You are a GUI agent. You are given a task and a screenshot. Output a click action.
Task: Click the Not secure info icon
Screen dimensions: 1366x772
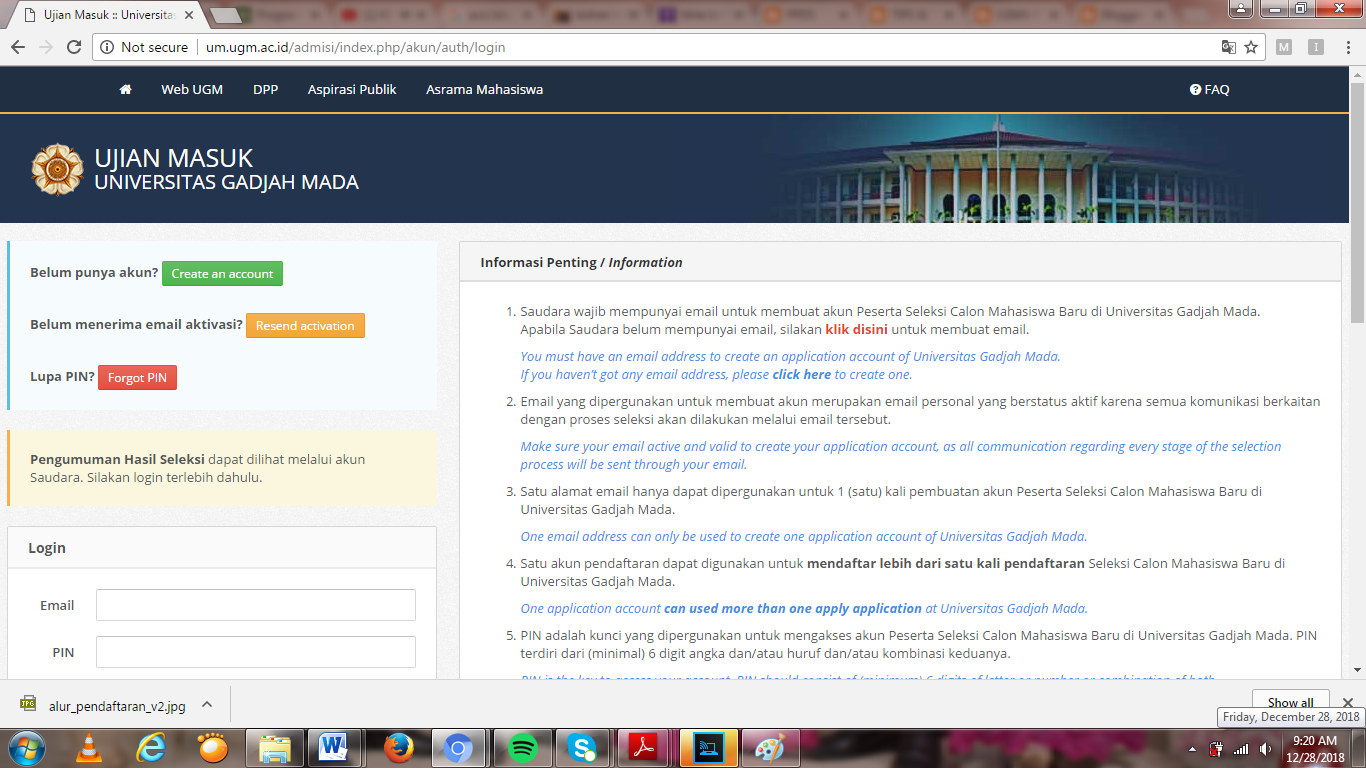coord(107,47)
